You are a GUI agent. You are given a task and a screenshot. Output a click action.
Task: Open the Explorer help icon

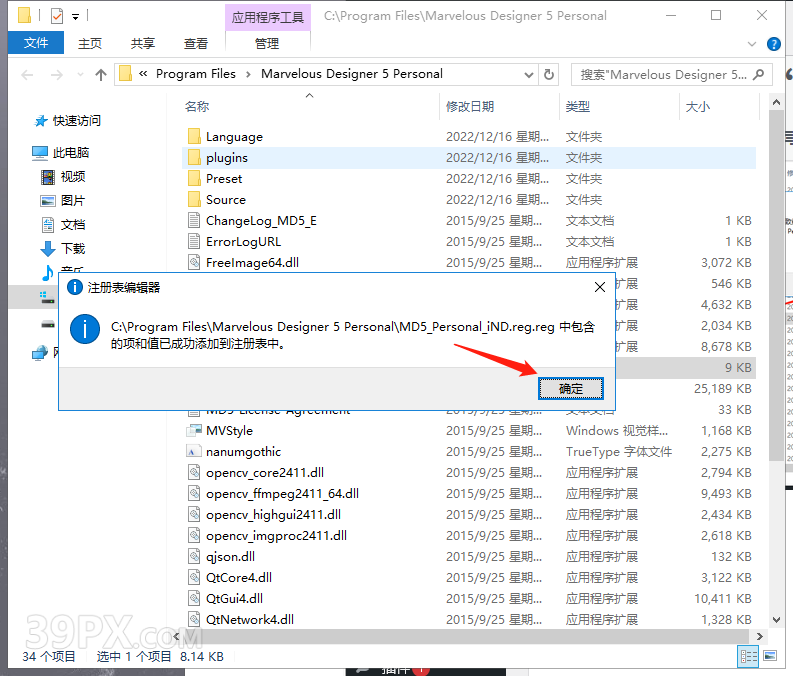773,44
